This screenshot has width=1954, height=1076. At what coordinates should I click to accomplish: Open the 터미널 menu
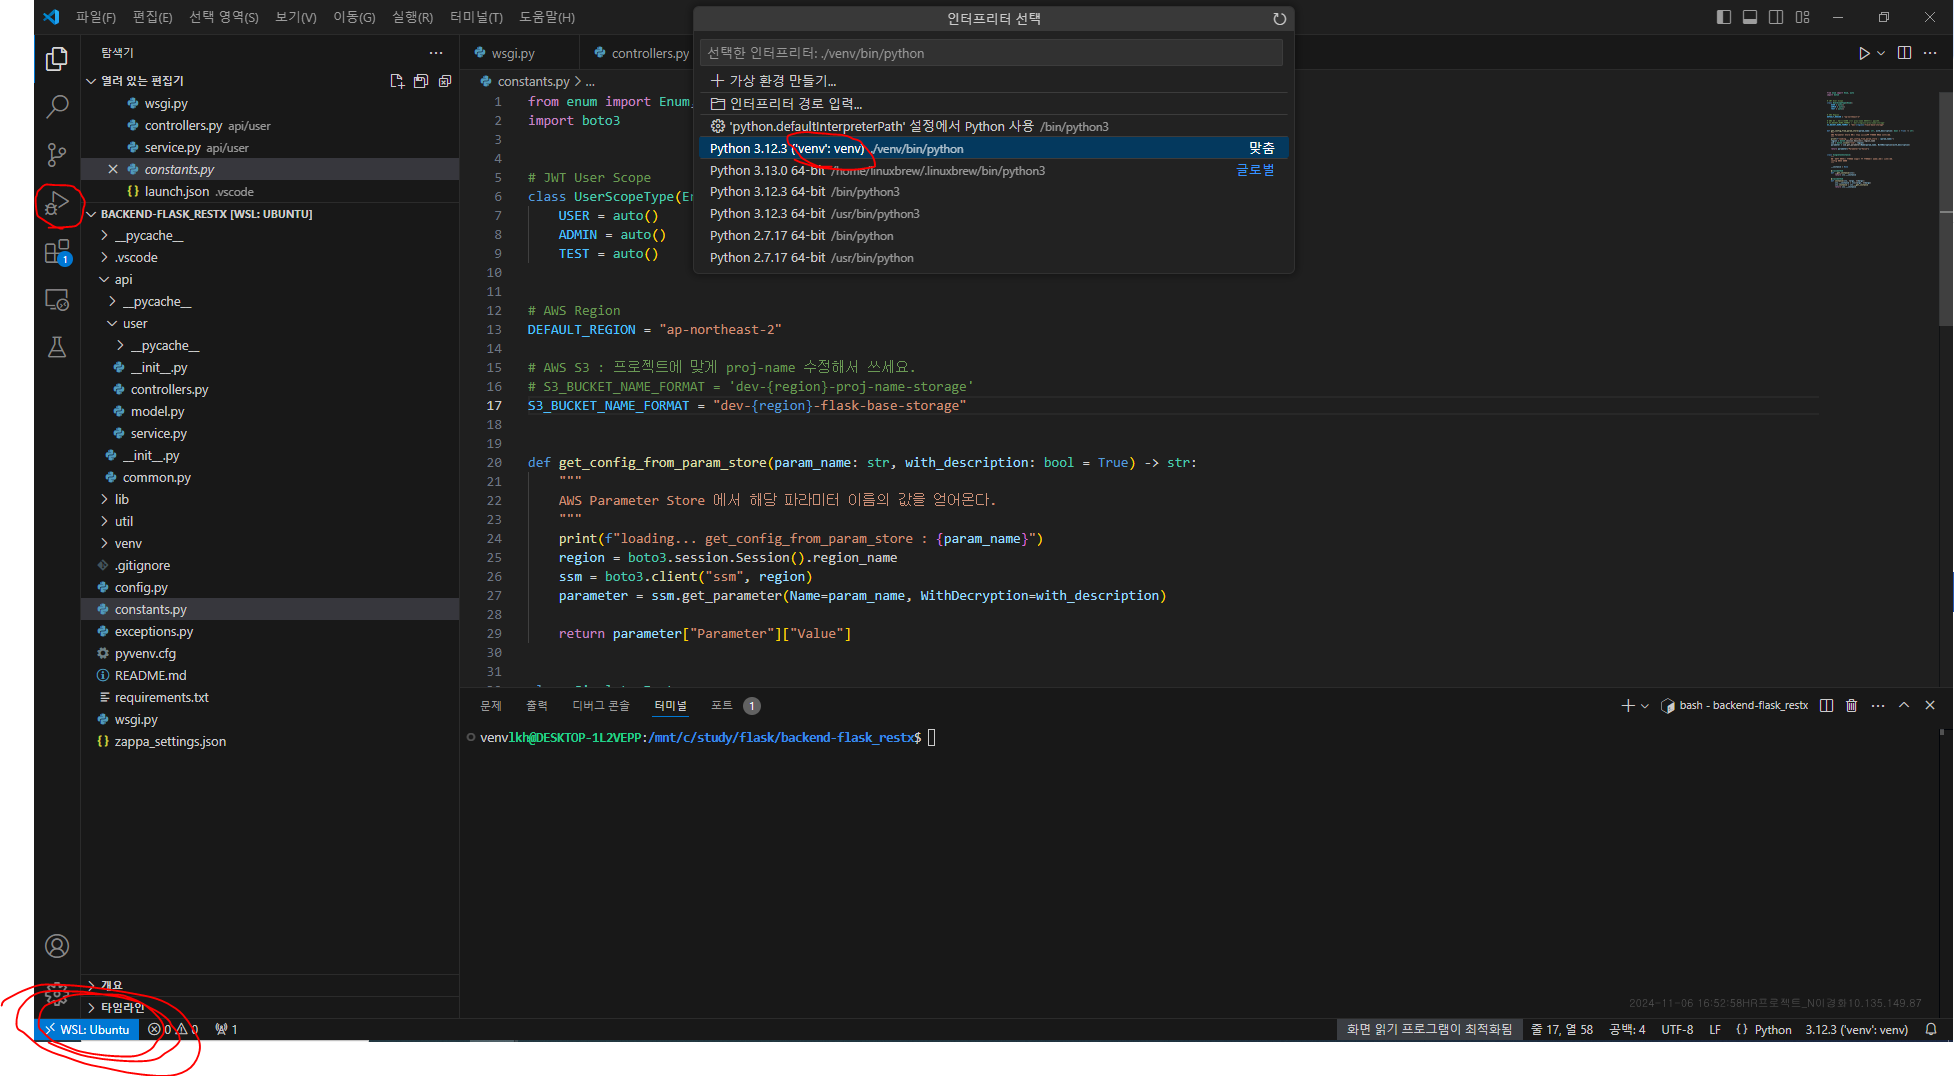tap(475, 17)
